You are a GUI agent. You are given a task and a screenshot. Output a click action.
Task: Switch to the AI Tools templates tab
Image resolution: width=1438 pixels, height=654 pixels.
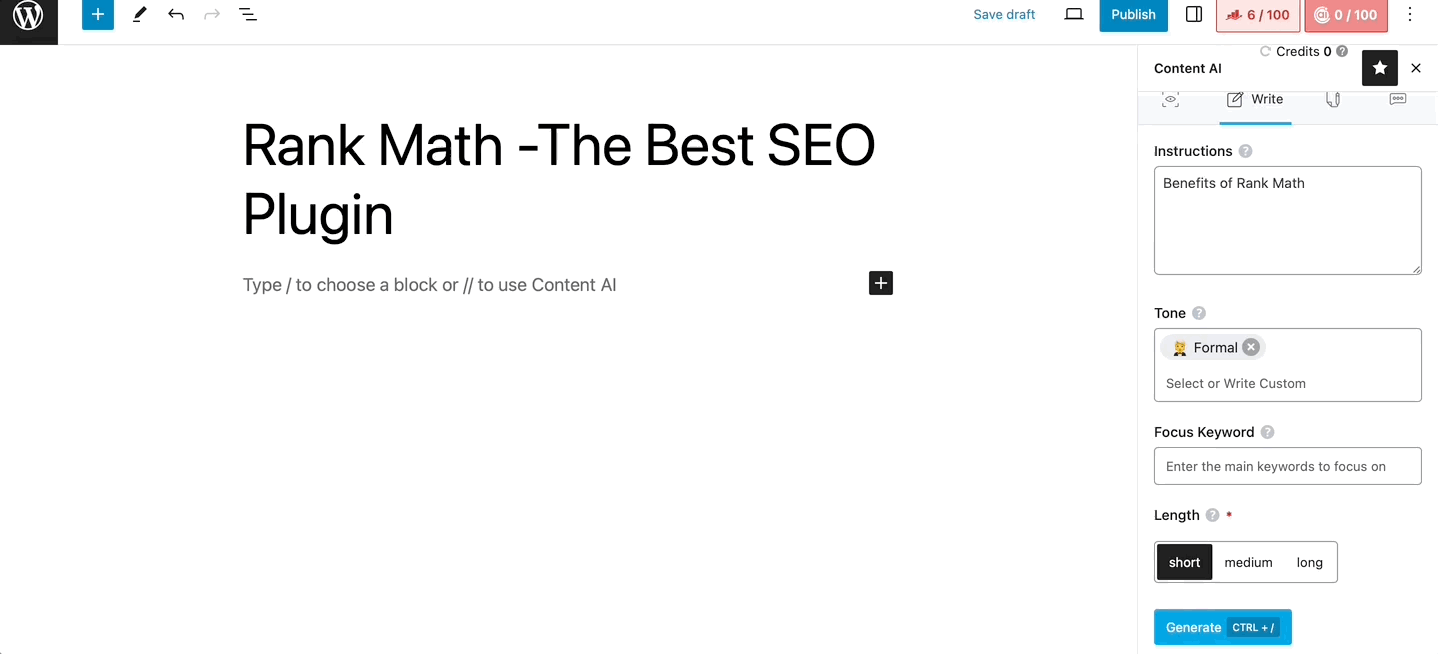click(x=1333, y=99)
